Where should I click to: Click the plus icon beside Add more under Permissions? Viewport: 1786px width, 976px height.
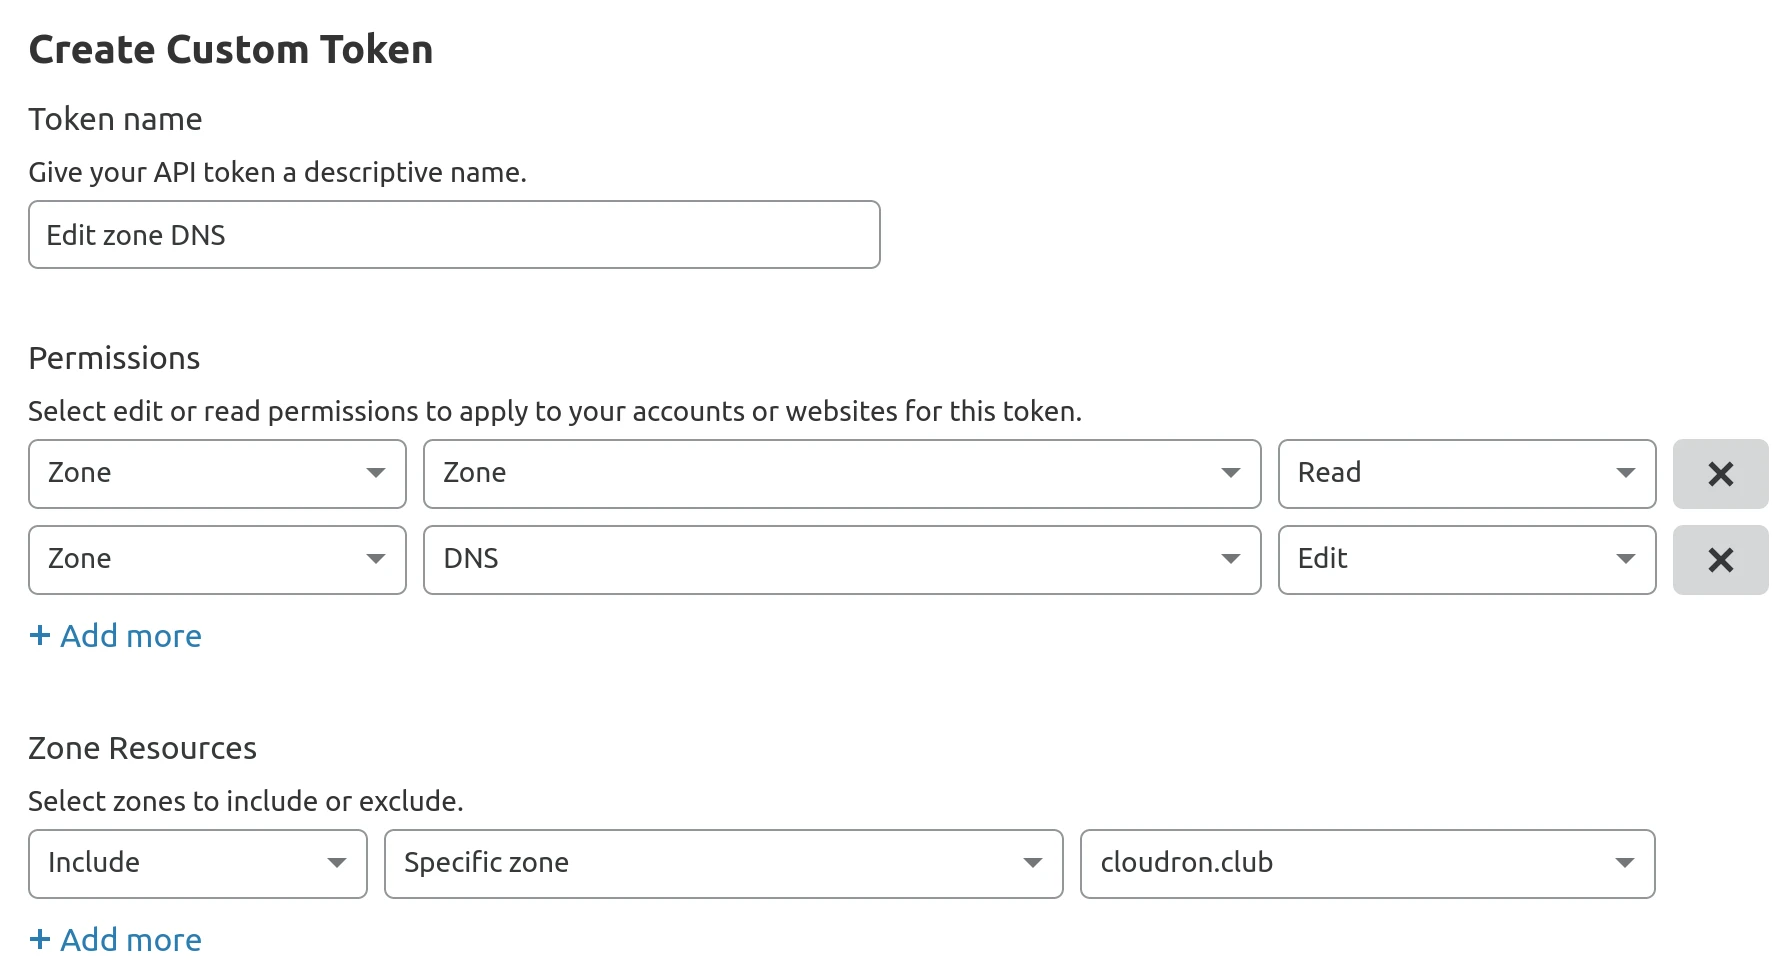(x=40, y=635)
